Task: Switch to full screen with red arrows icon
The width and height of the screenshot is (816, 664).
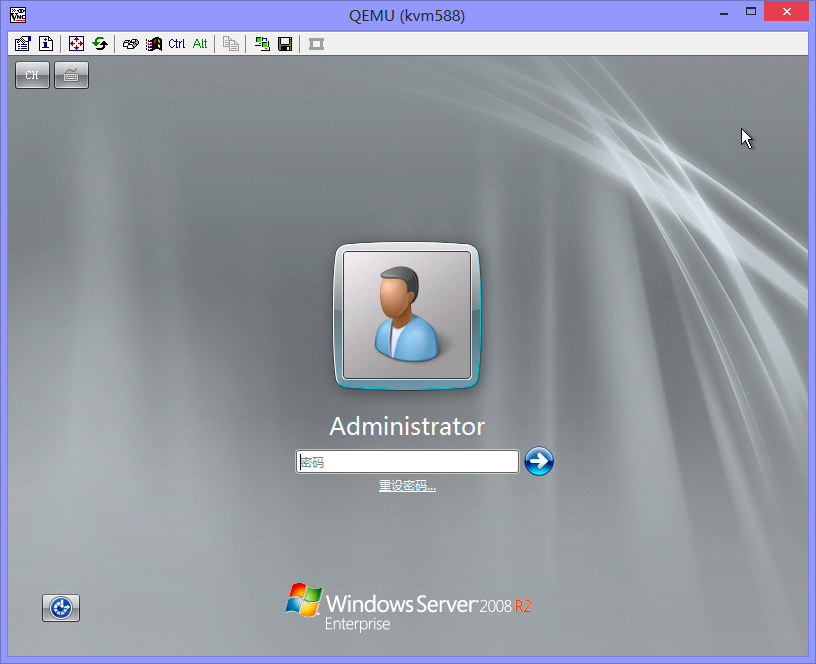Action: coord(76,44)
